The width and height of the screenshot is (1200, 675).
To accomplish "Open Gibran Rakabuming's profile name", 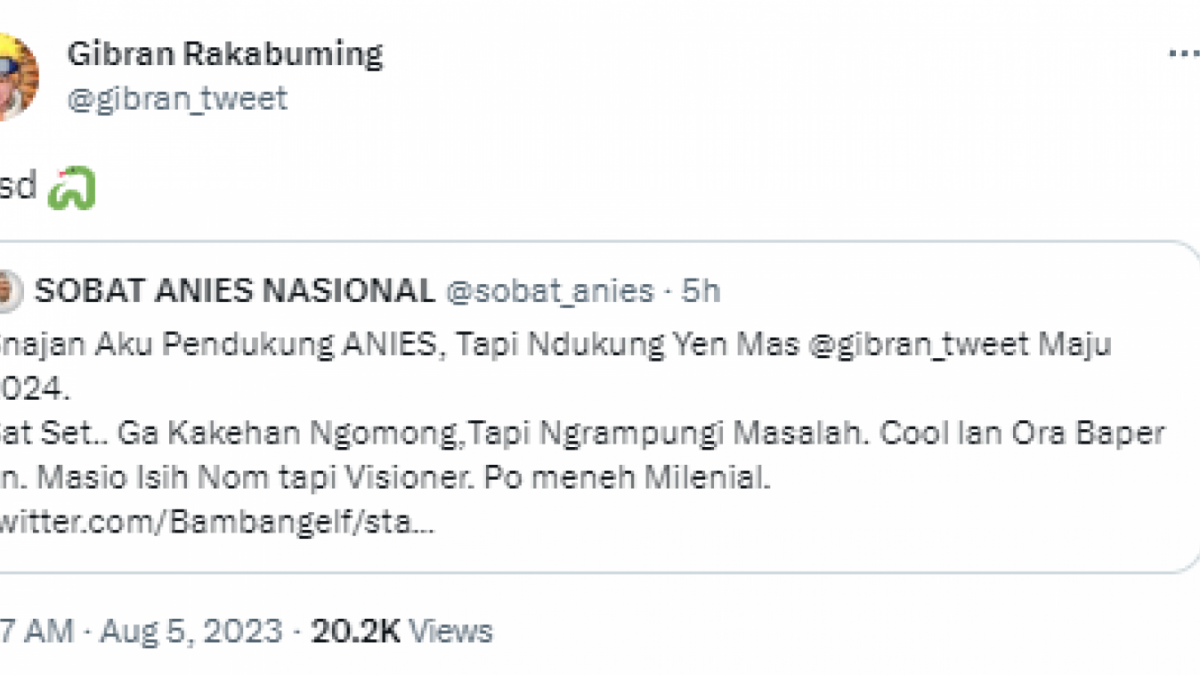I will click(x=225, y=53).
